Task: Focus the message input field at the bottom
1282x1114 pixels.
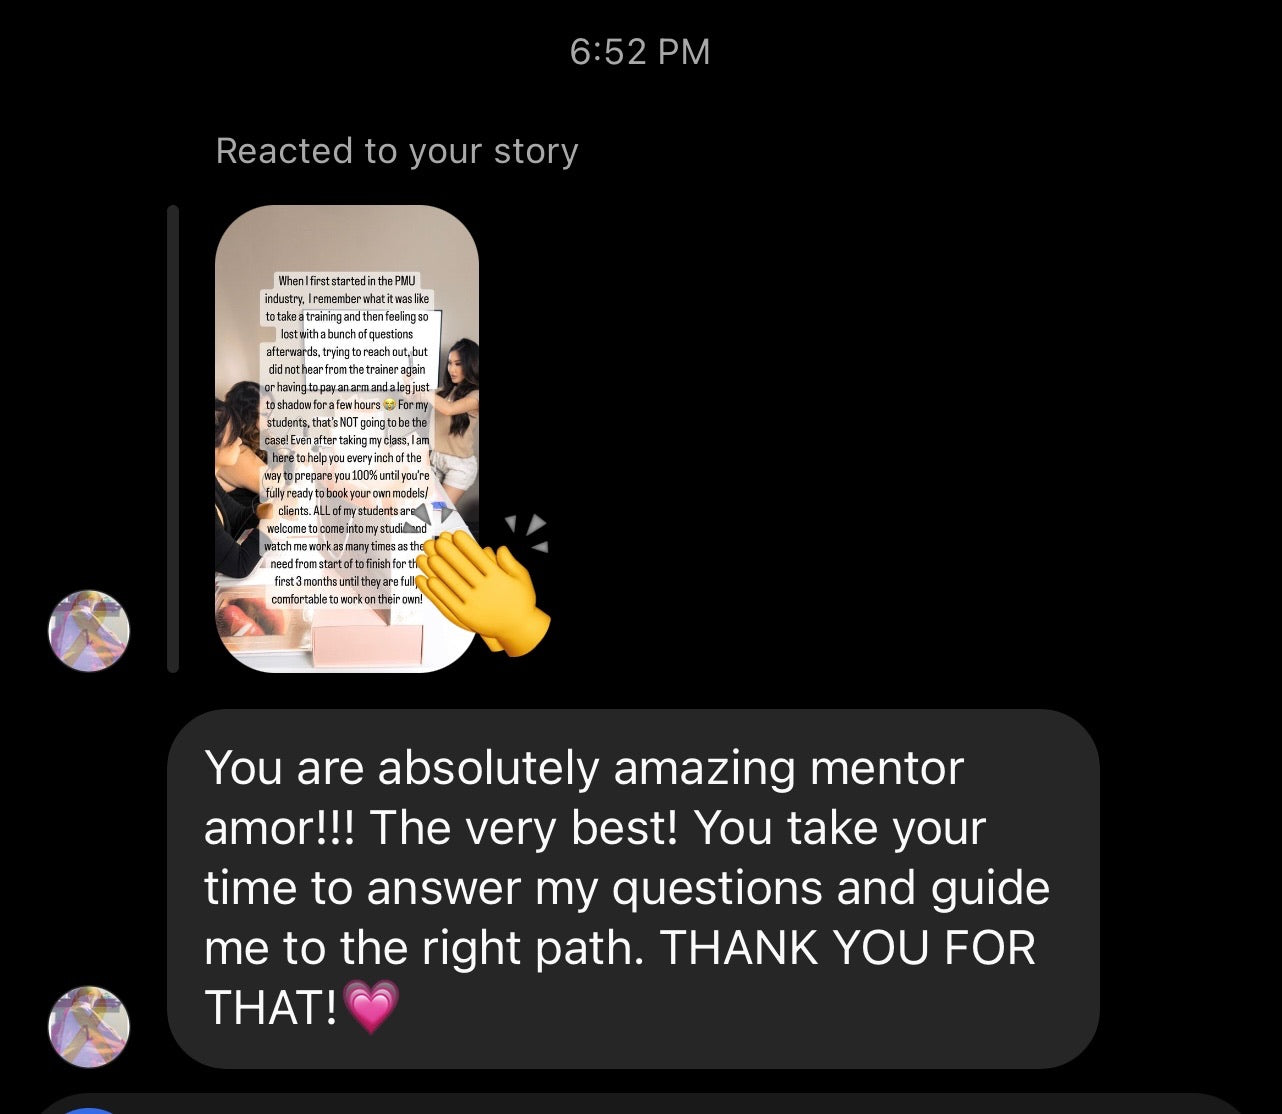Action: (640, 1104)
